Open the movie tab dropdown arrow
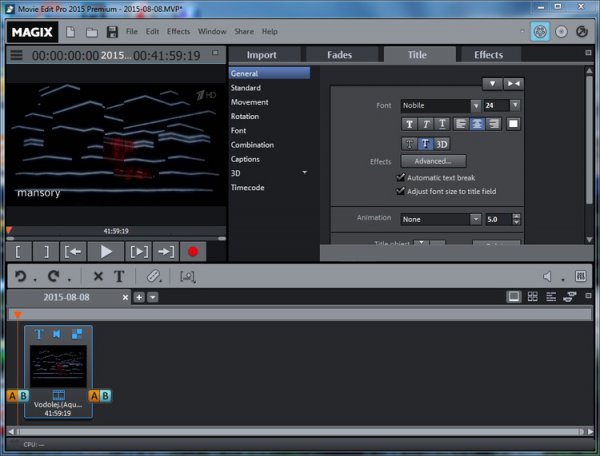 [153, 297]
